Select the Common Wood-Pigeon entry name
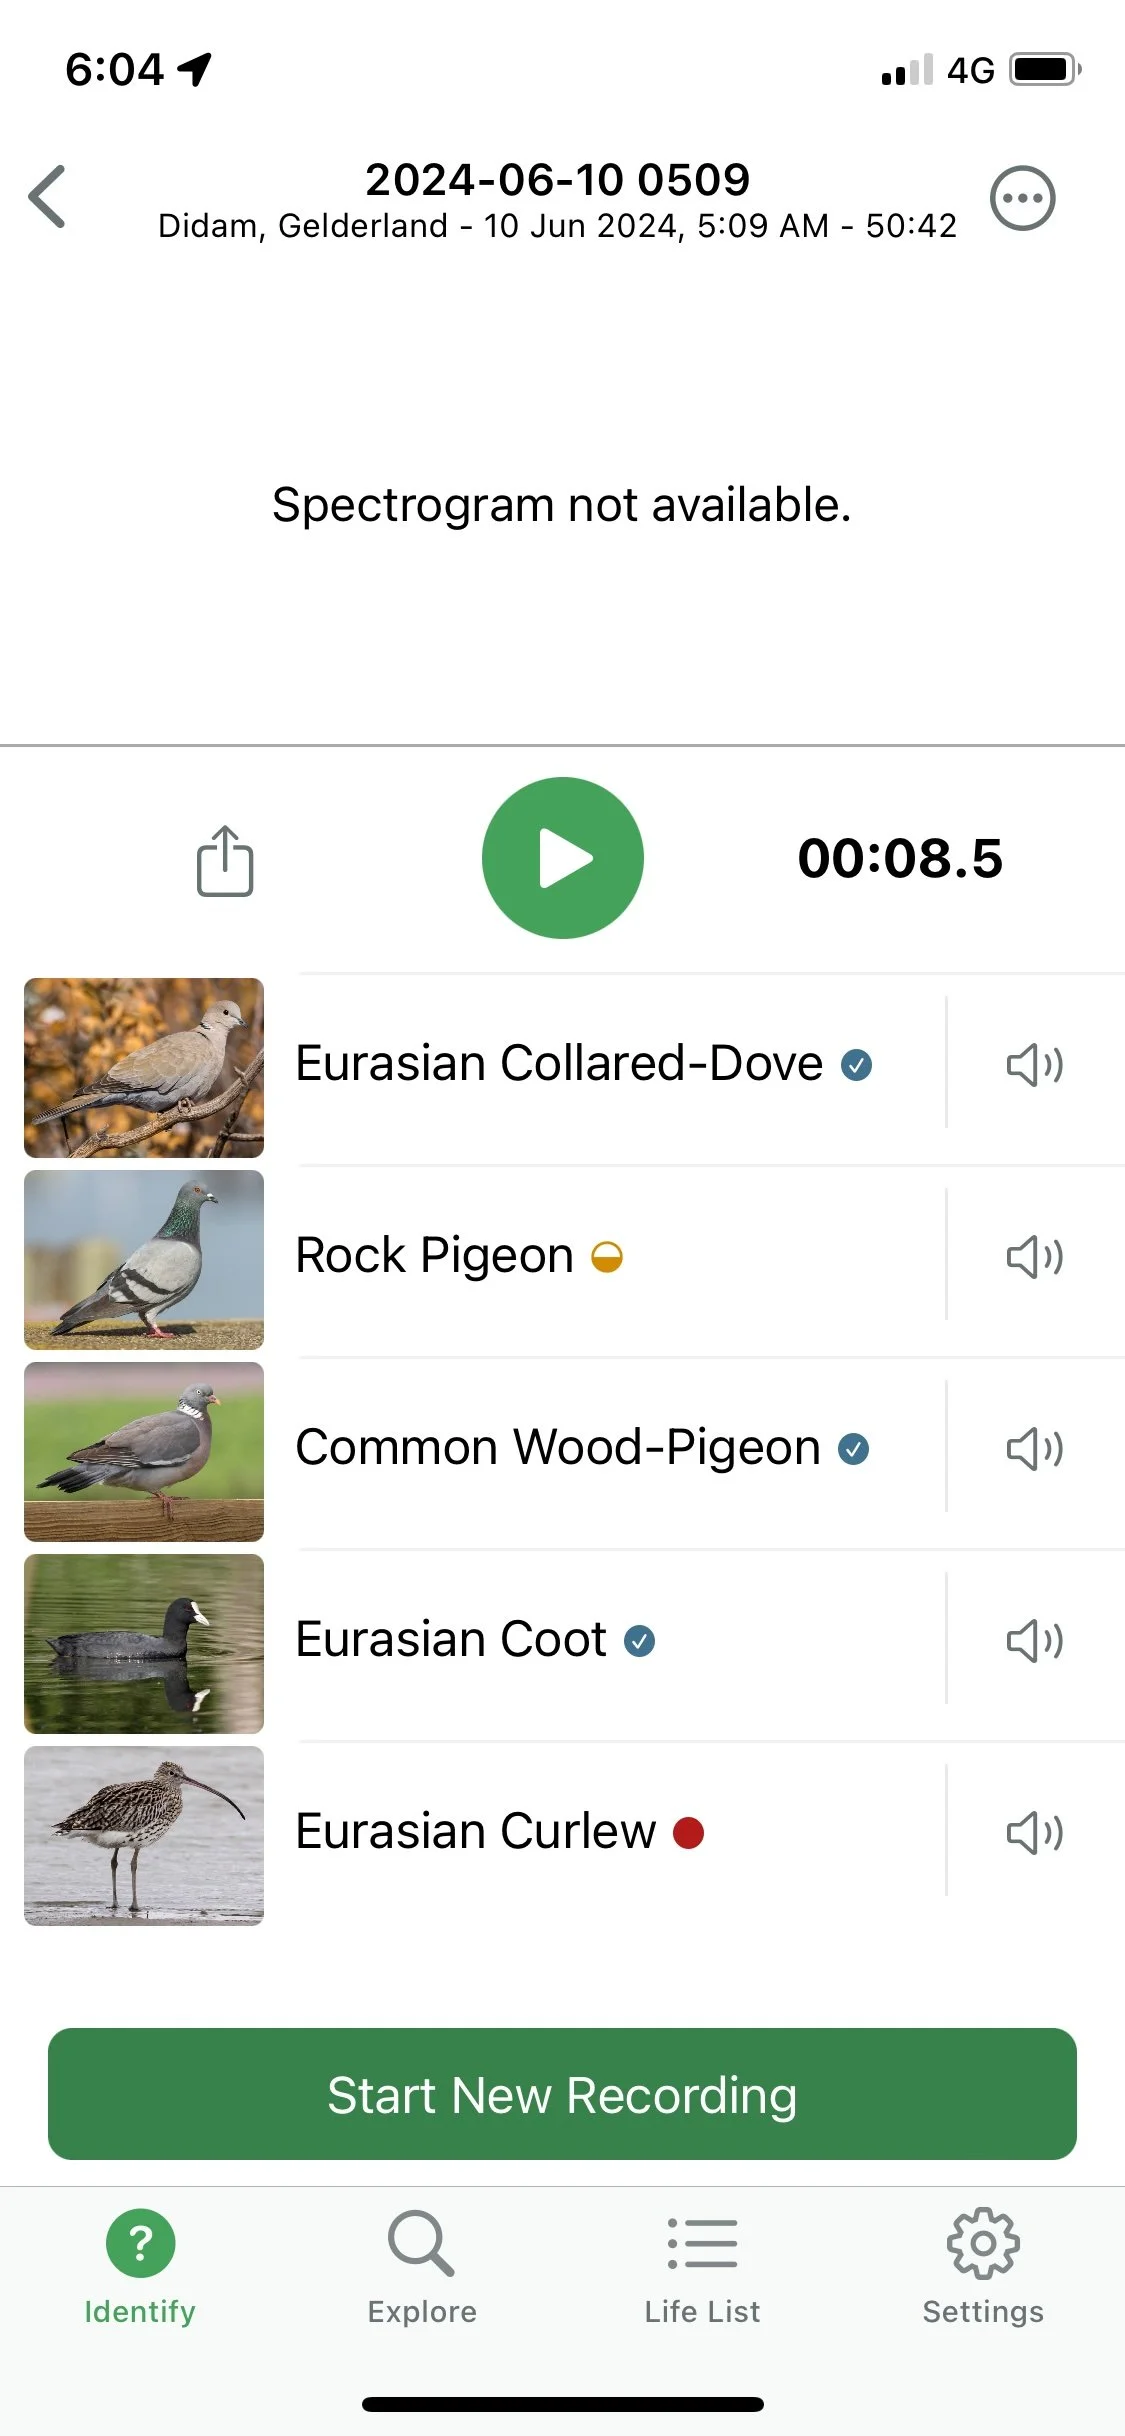The image size is (1125, 2436). [x=558, y=1447]
